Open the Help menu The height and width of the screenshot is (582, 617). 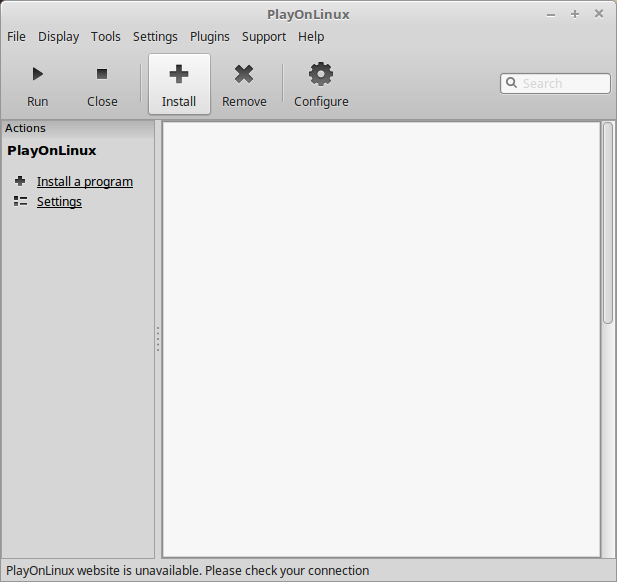pos(311,37)
